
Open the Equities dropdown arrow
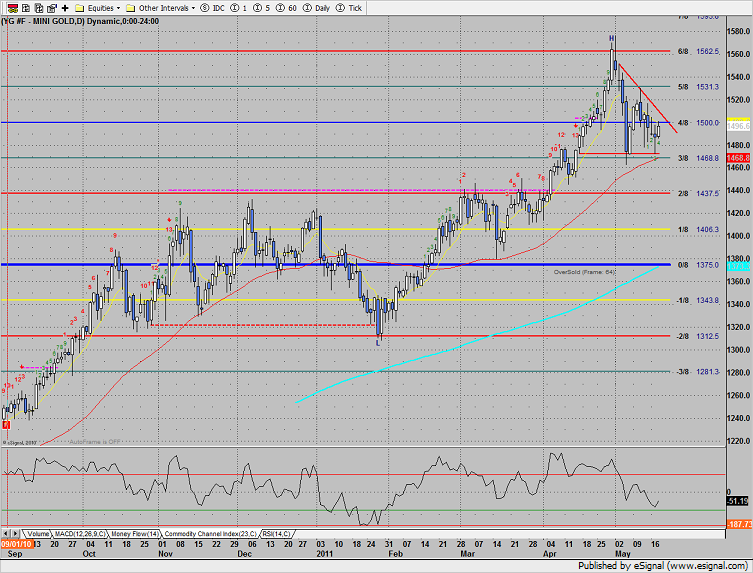118,8
